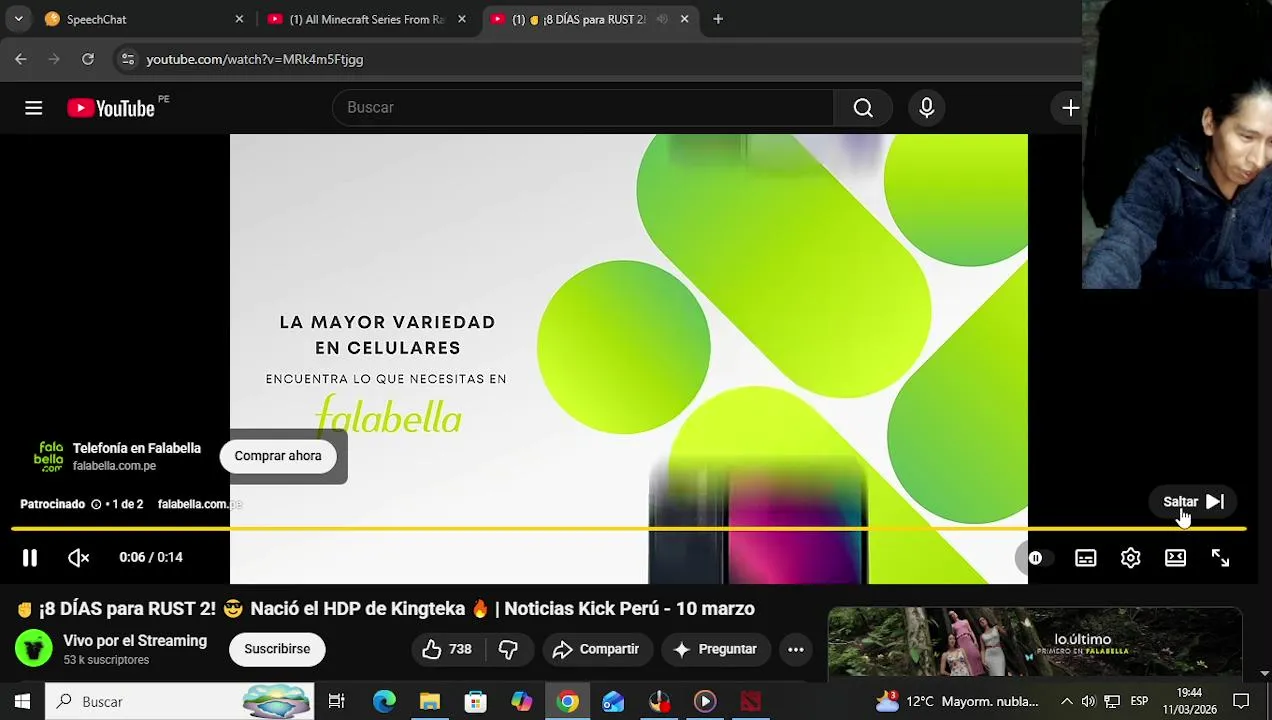Open Vivo por el Streaming channel avatar

click(x=33, y=649)
